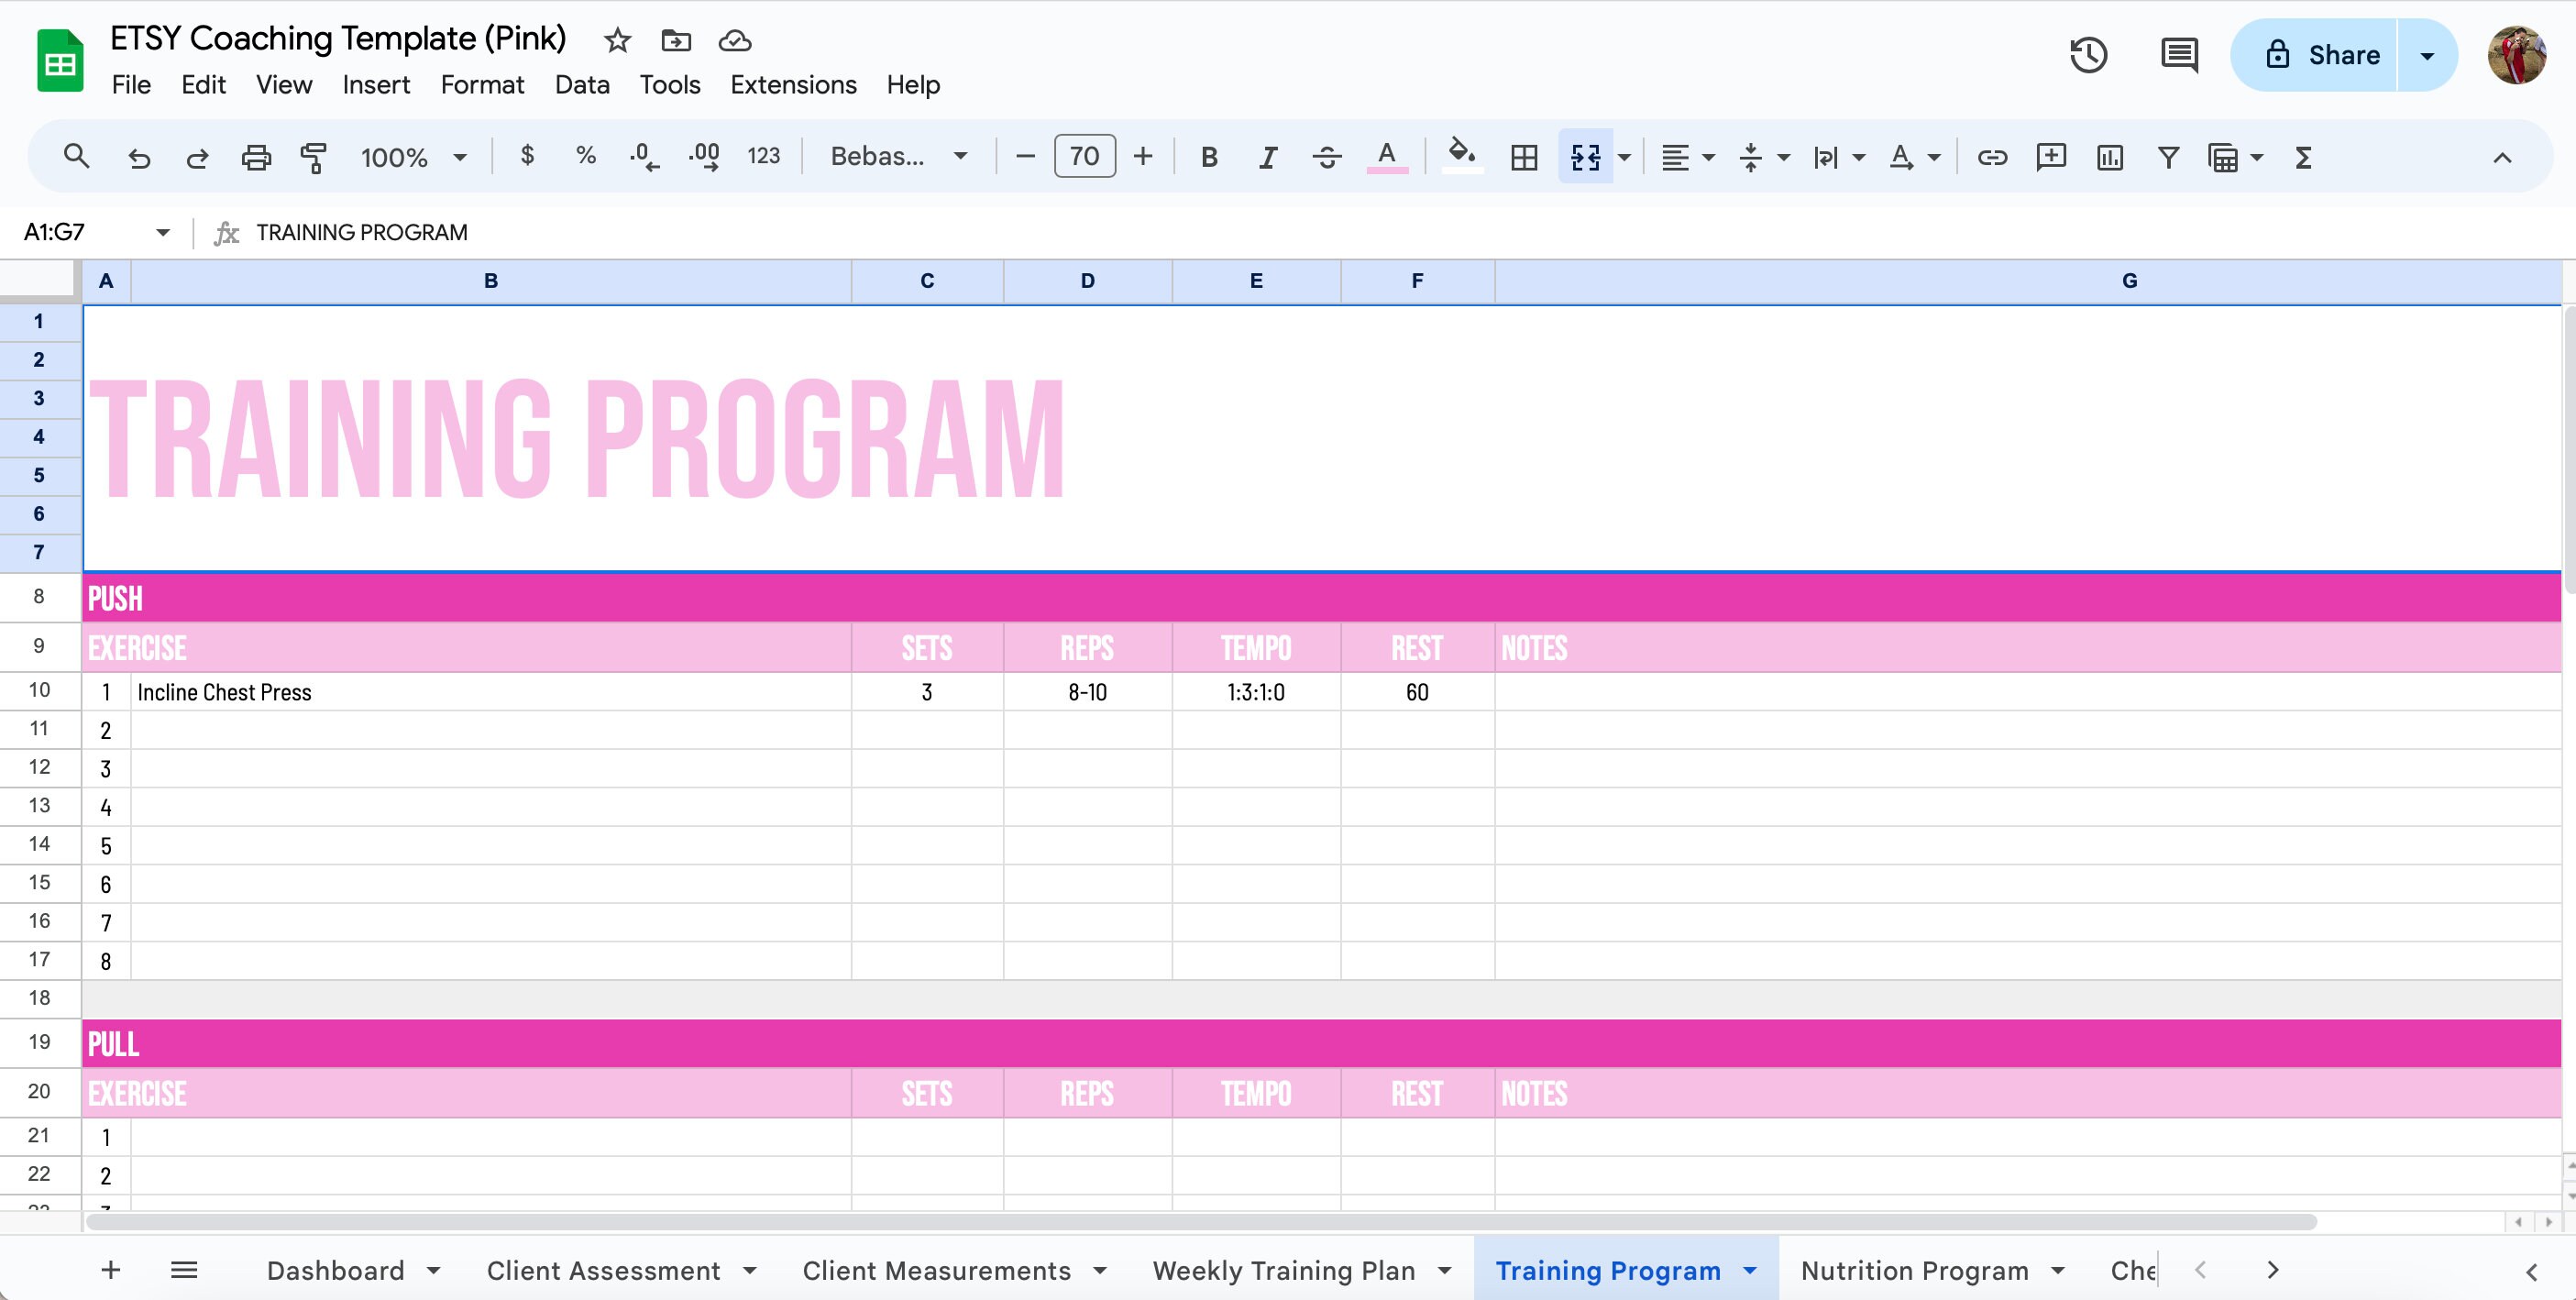The height and width of the screenshot is (1300, 2576).
Task: Toggle italic formatting
Action: coord(1268,157)
